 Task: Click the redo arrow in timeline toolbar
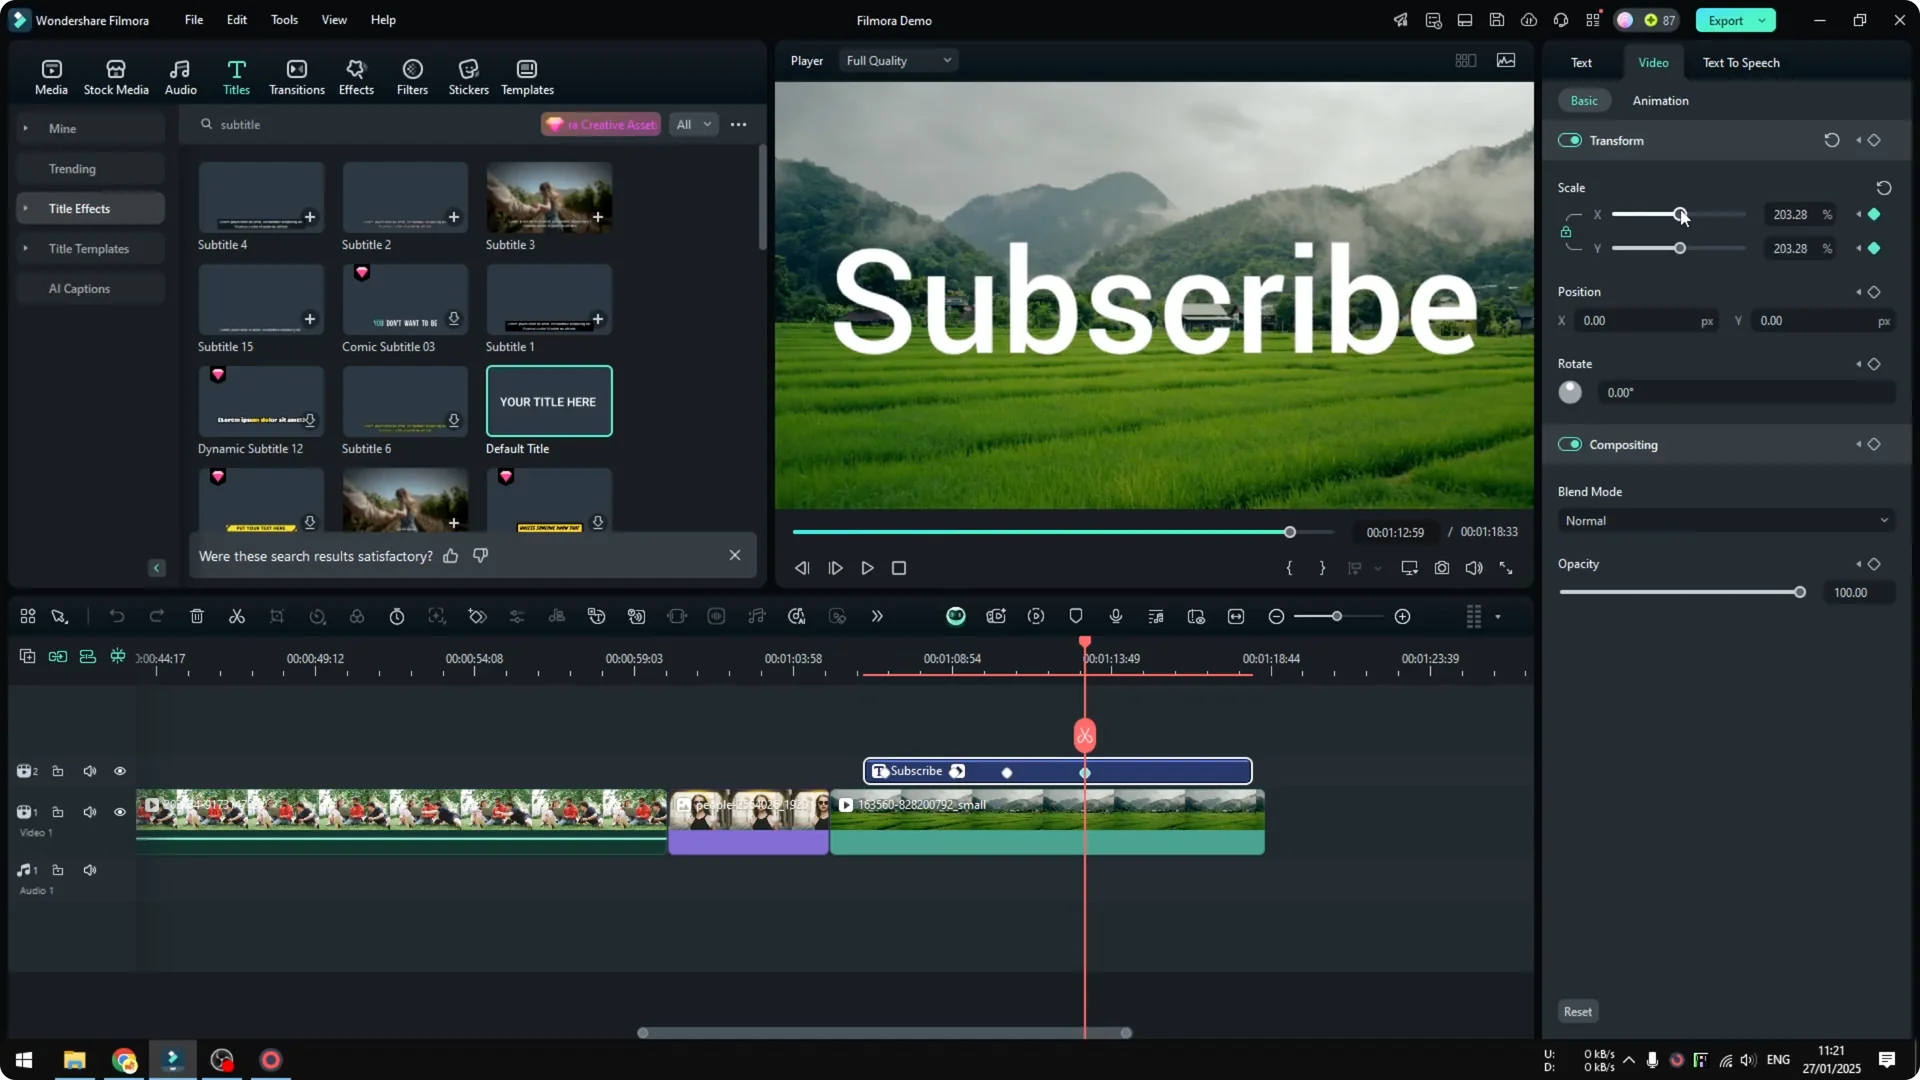point(157,617)
